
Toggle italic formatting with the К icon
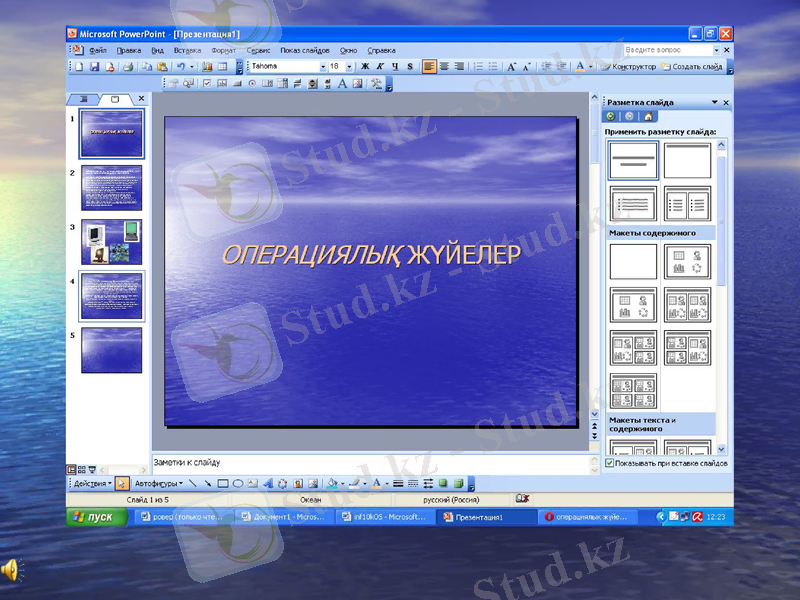click(380, 66)
